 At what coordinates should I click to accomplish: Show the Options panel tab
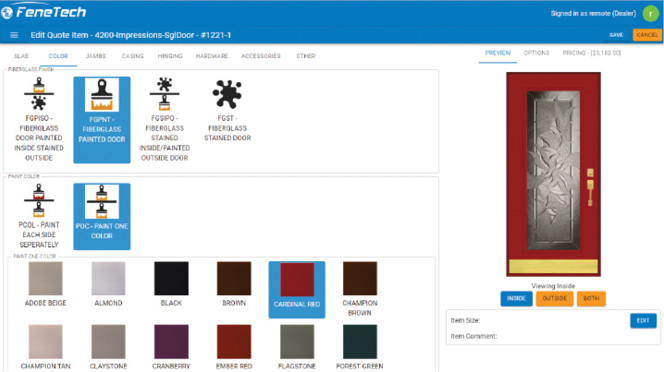click(537, 53)
